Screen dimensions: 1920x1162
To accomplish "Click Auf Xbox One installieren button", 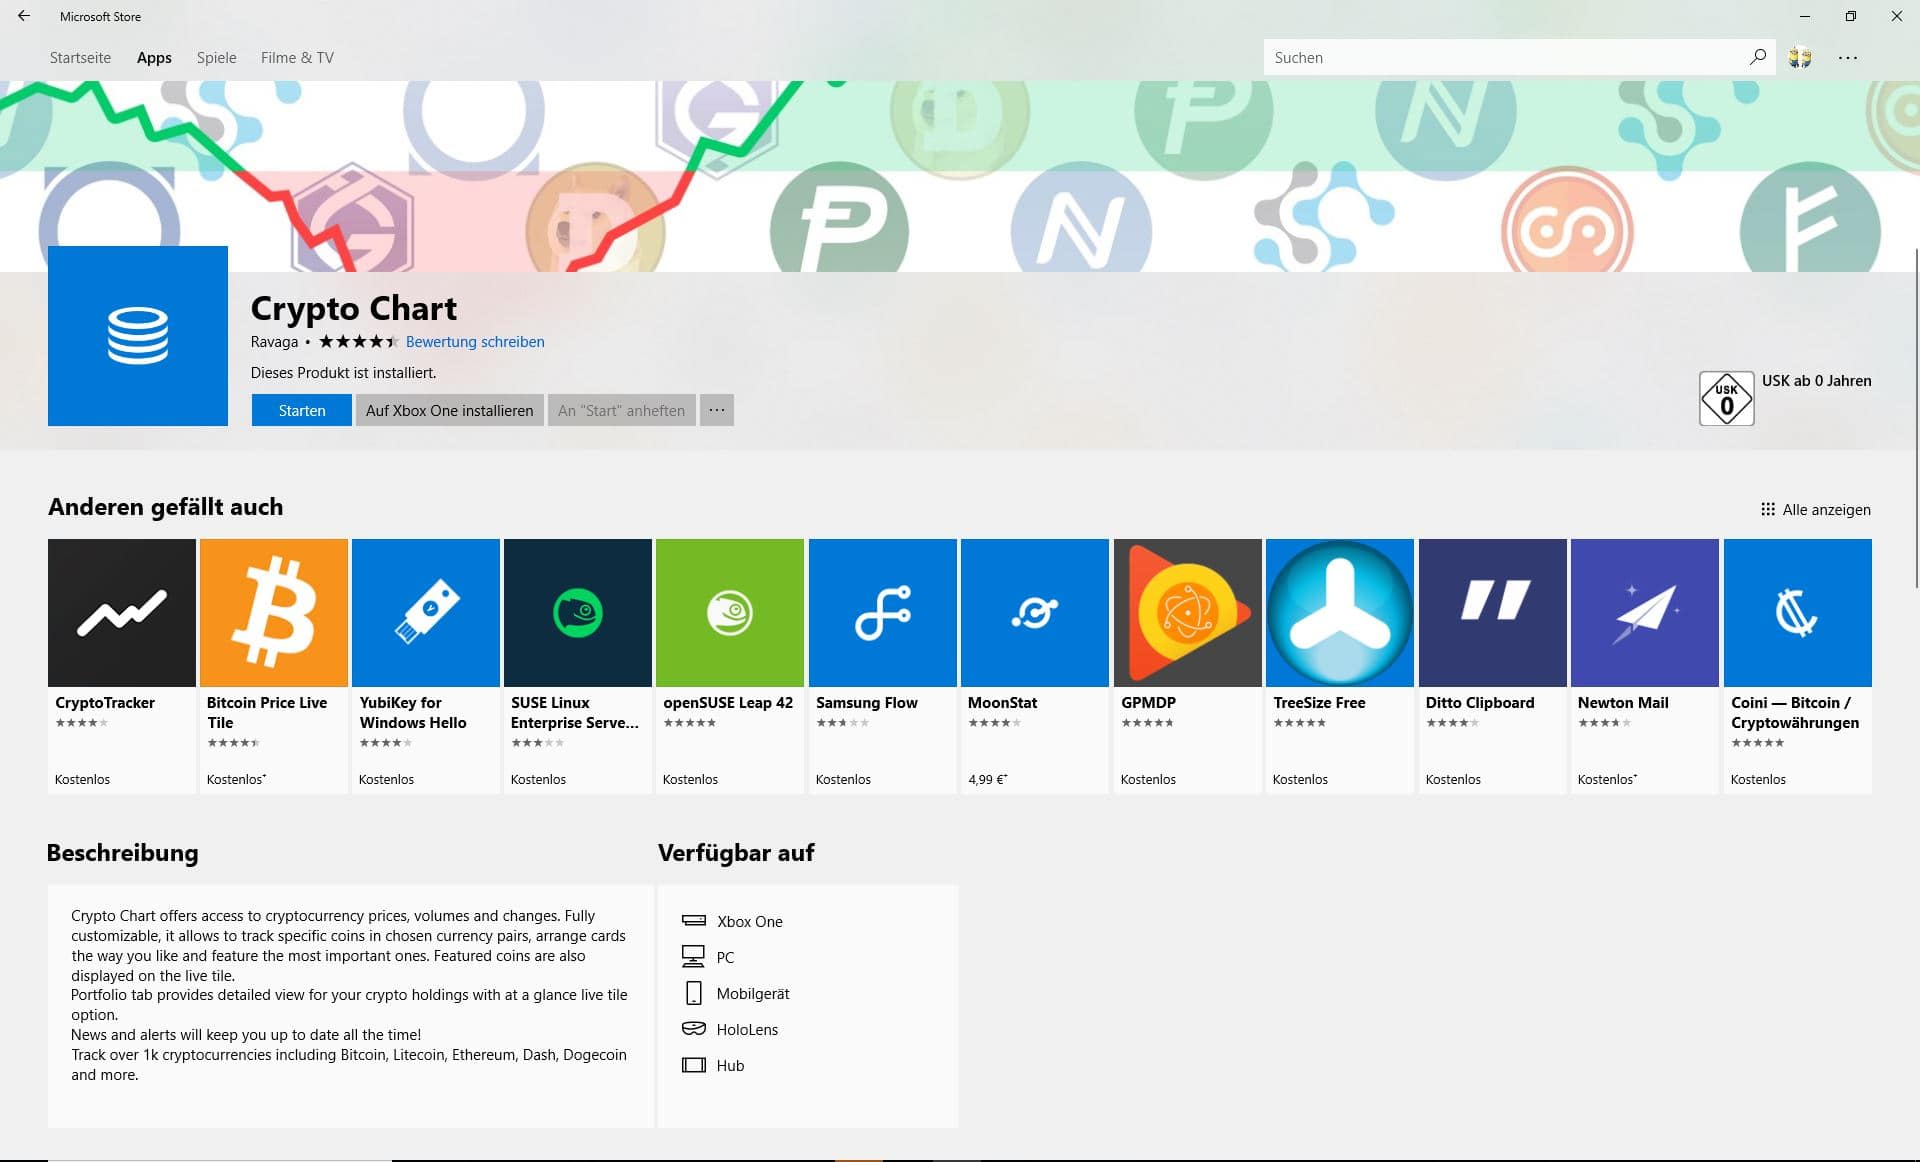I will coord(449,410).
